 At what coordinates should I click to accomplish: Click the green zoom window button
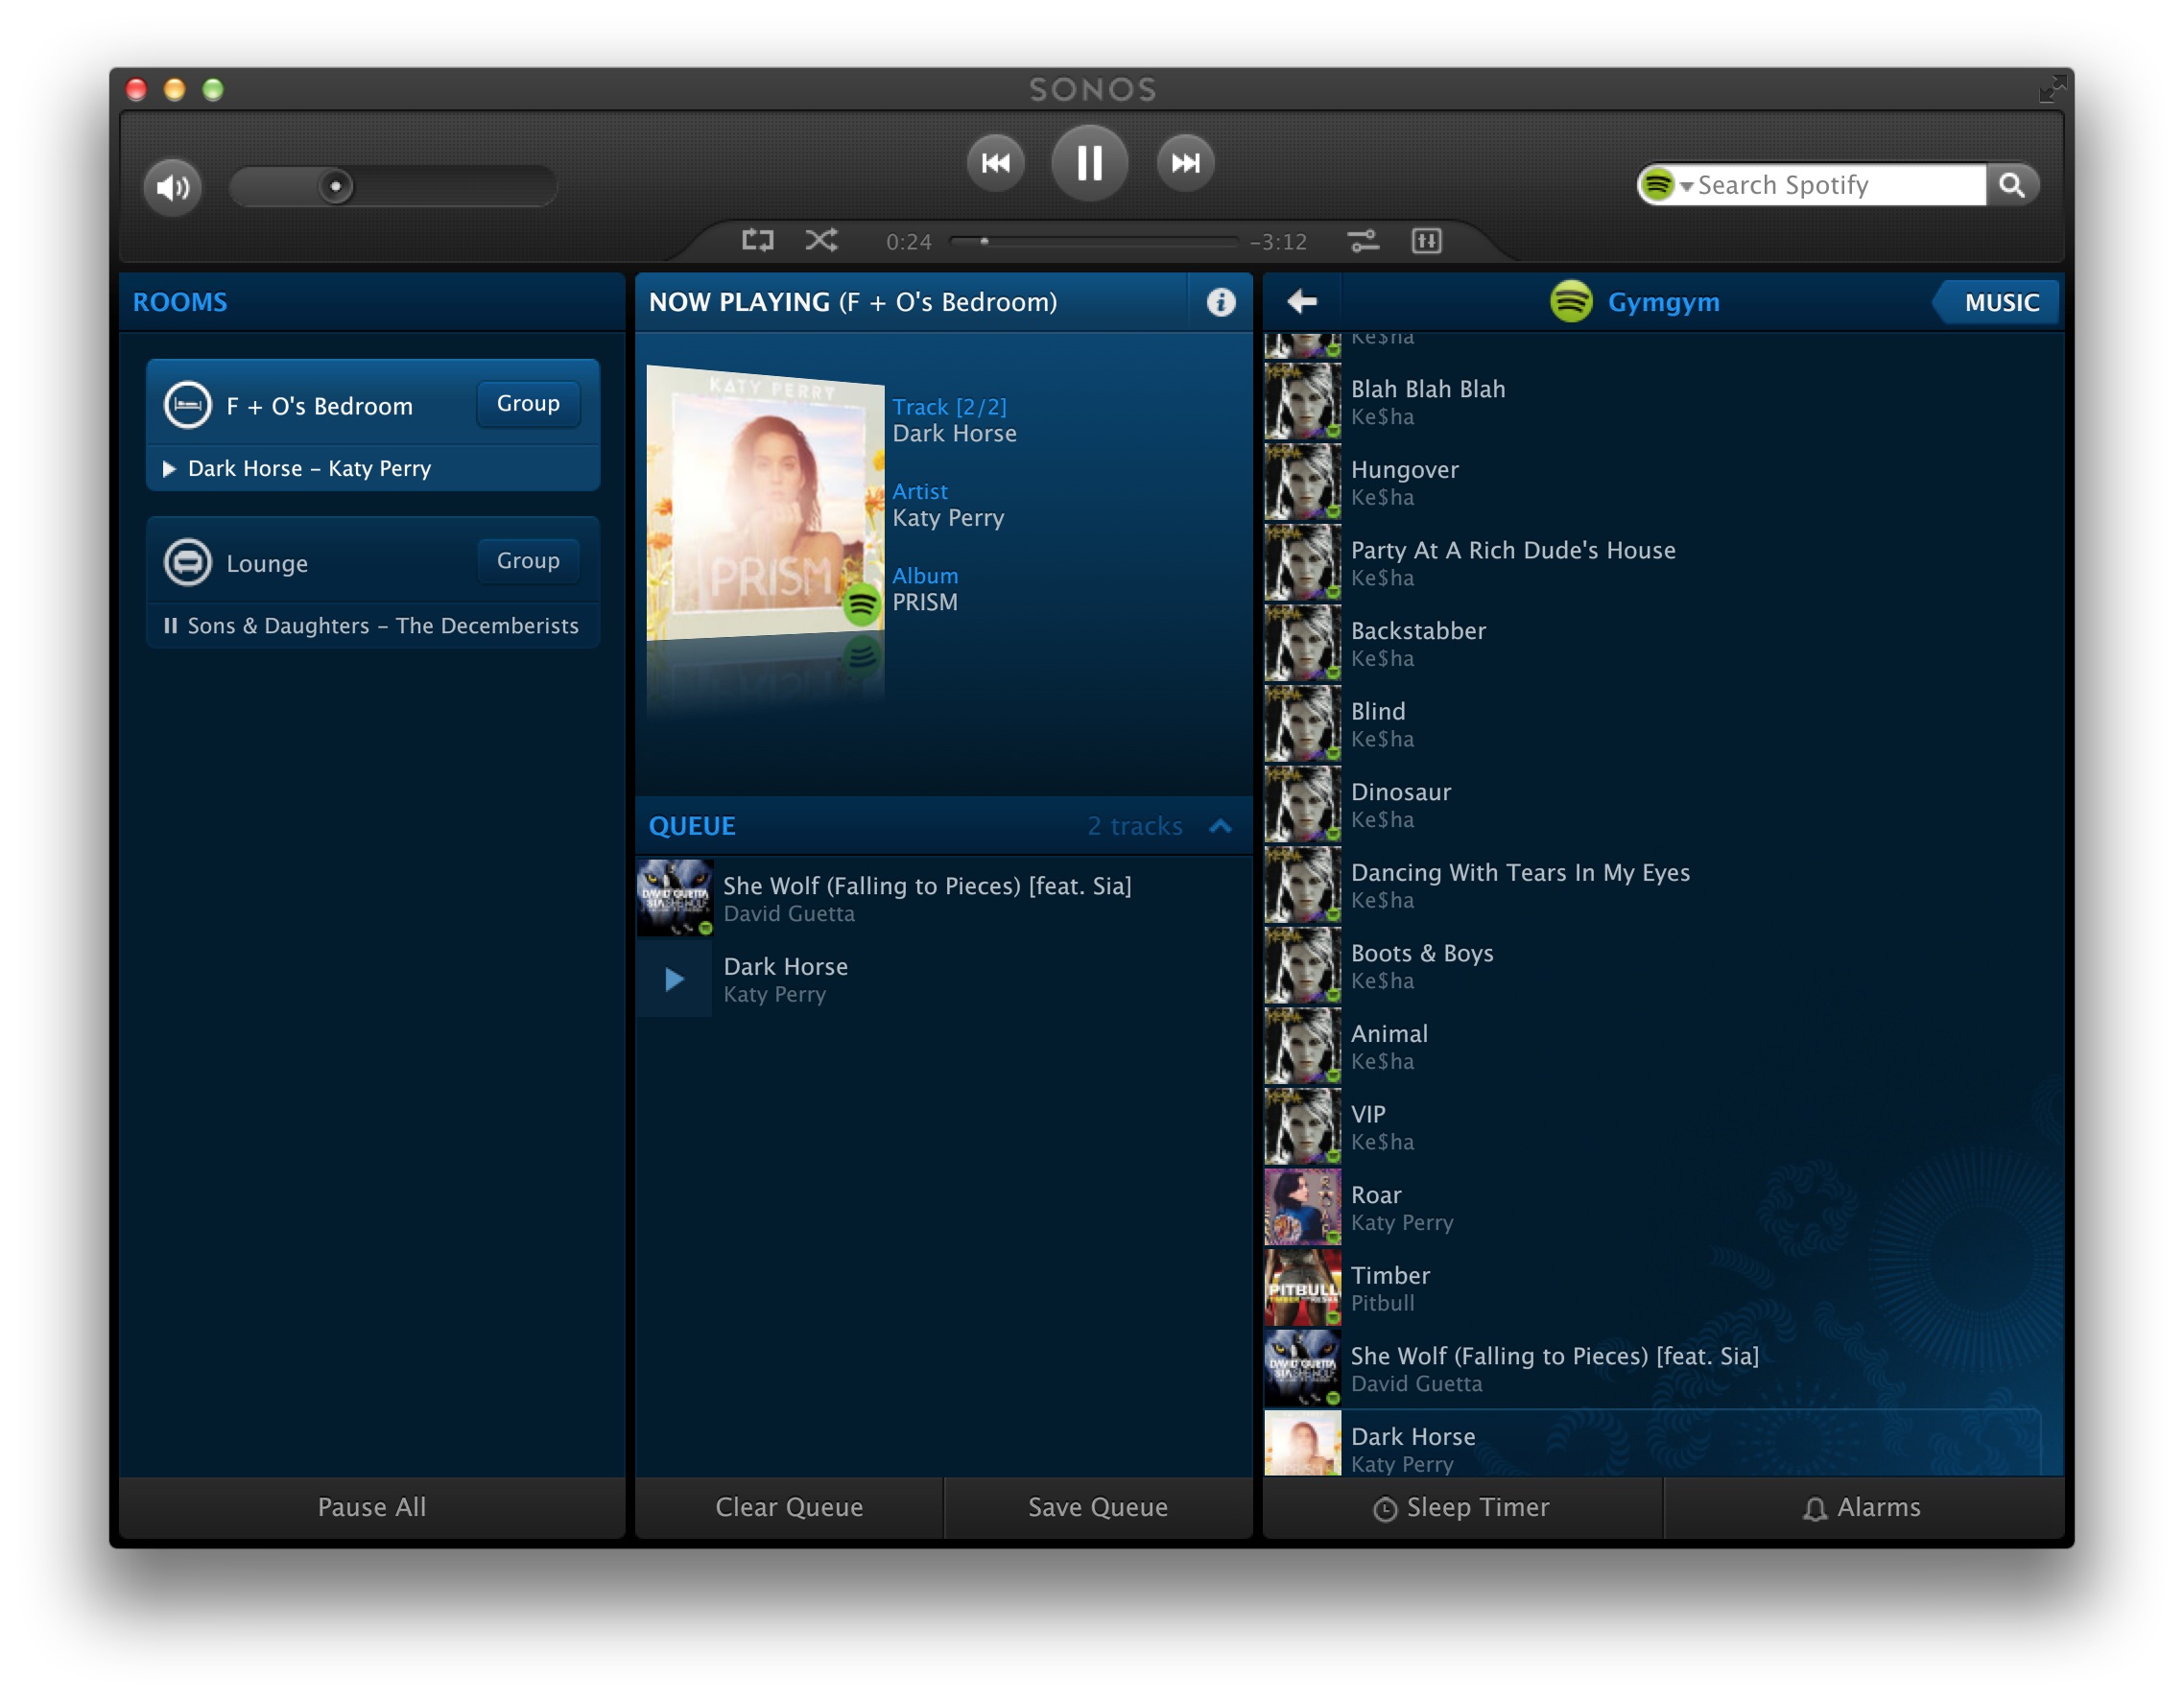(x=213, y=89)
